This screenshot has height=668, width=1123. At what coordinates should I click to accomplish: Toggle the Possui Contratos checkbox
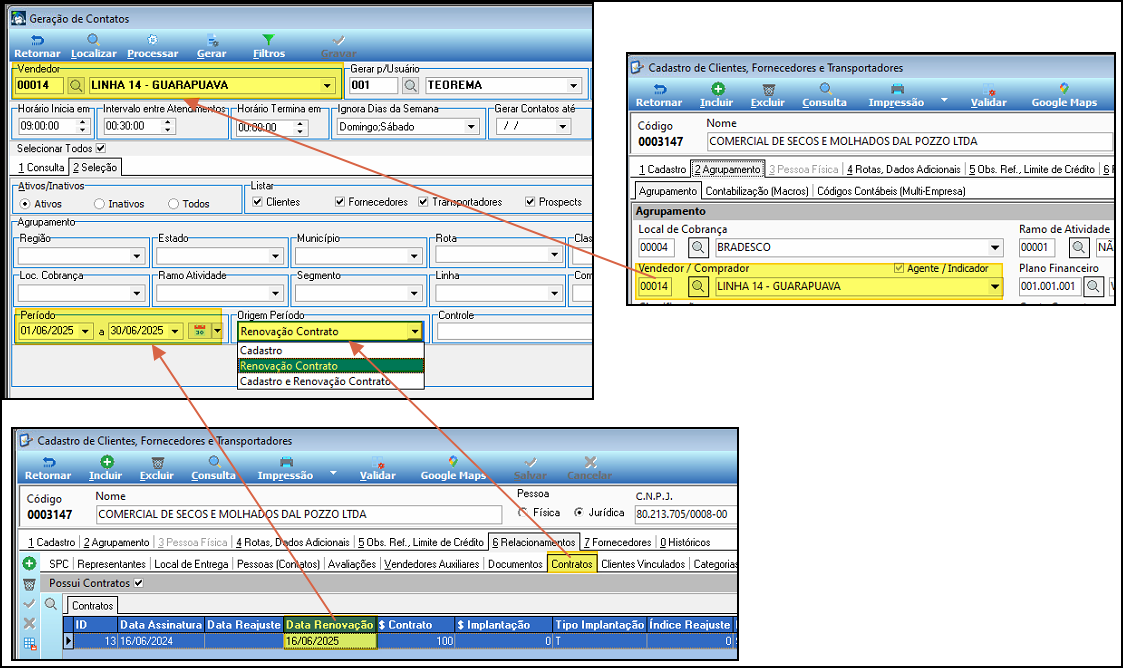[139, 583]
